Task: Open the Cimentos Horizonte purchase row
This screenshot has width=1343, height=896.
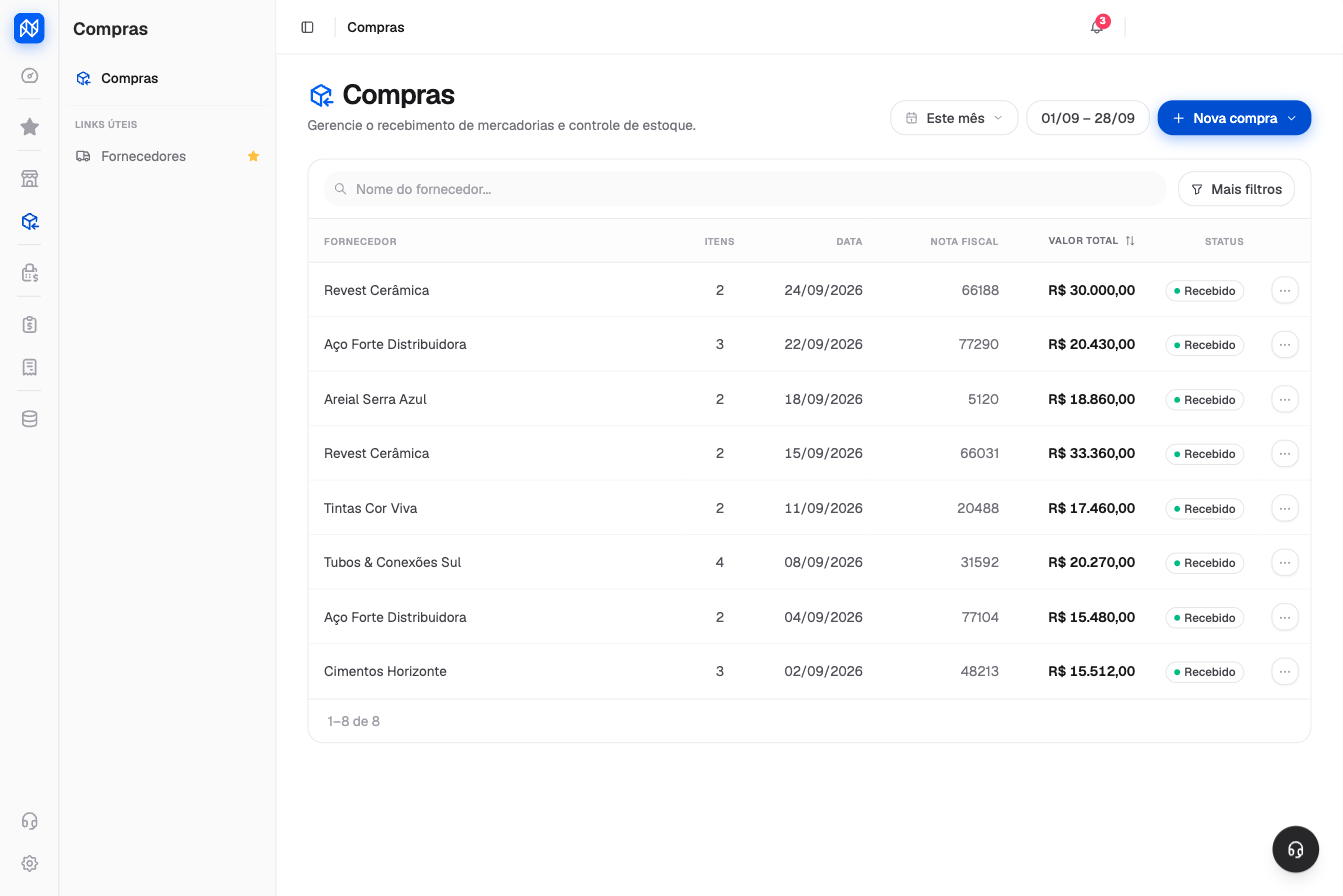Action: tap(809, 671)
